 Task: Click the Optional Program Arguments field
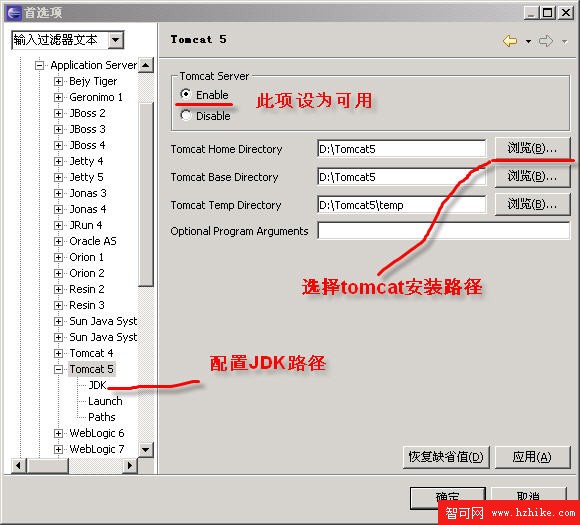click(444, 231)
